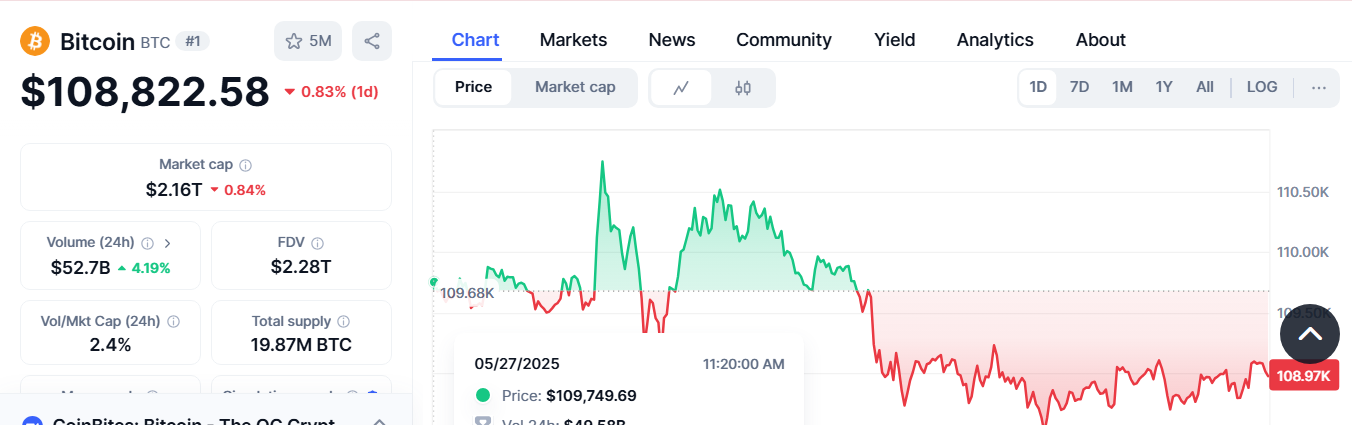Open the Analytics tab

point(995,40)
